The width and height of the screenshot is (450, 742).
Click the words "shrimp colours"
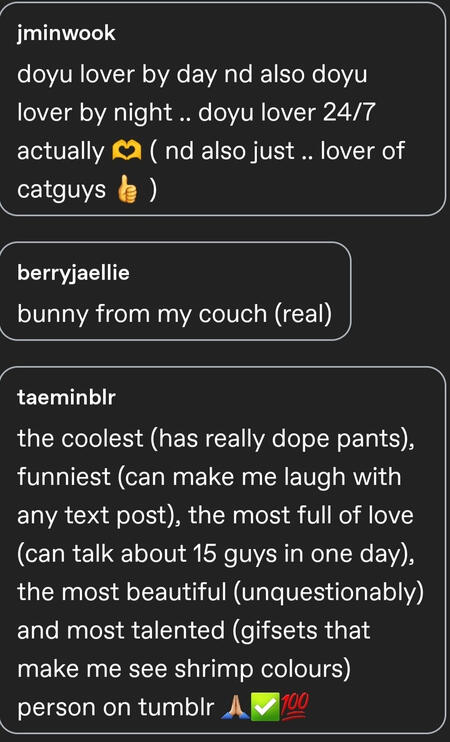pos(258,670)
